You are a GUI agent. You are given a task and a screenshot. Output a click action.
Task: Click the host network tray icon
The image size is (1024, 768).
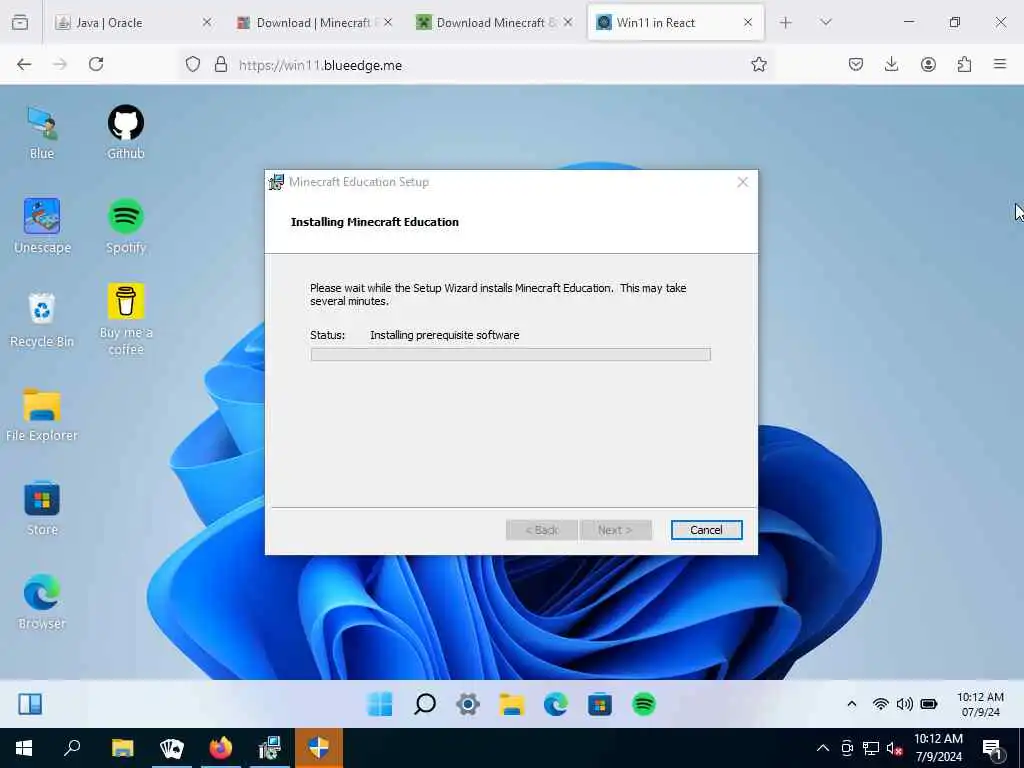(871, 748)
